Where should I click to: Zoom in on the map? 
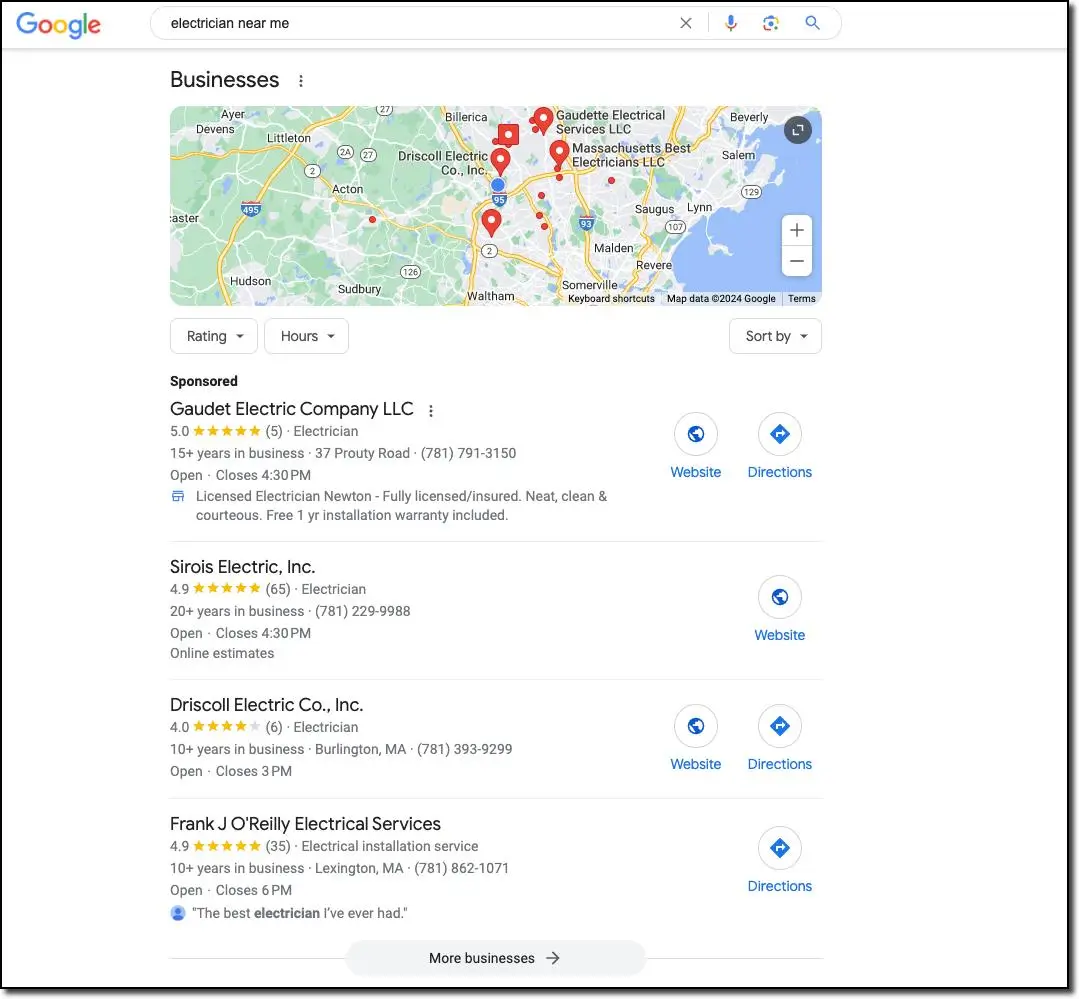[x=797, y=230]
